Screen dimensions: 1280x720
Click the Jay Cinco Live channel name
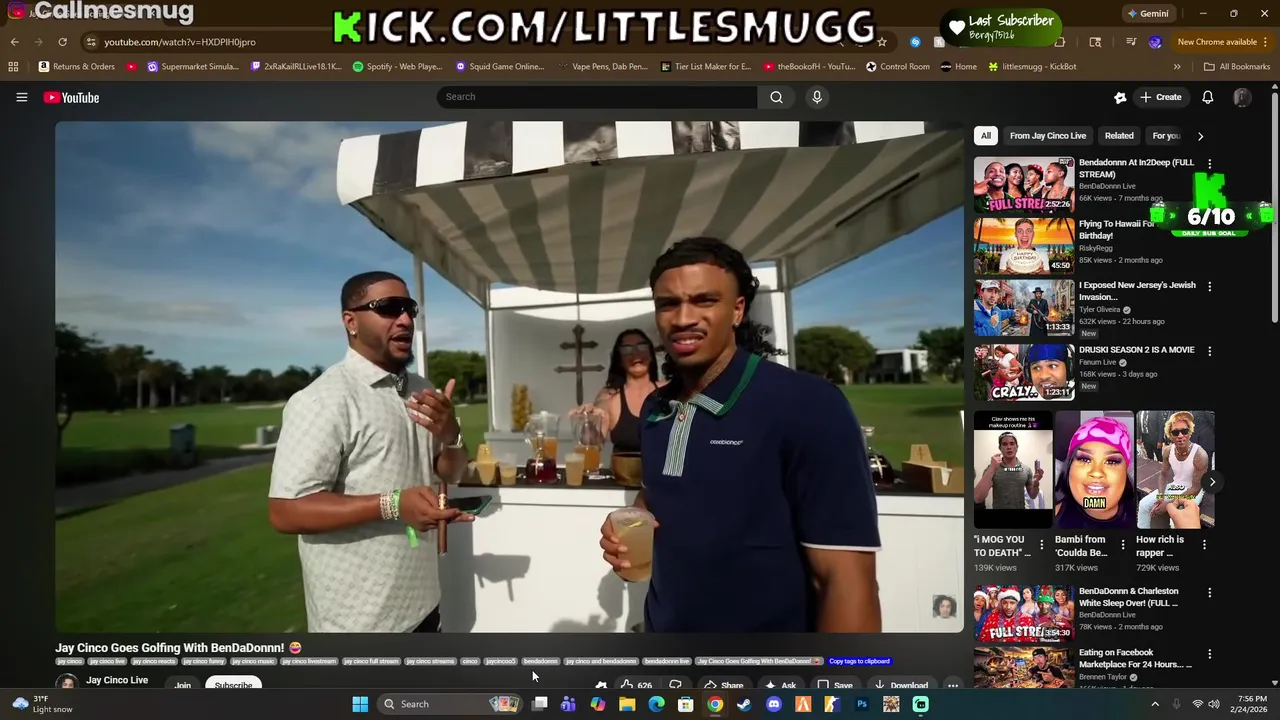(117, 680)
